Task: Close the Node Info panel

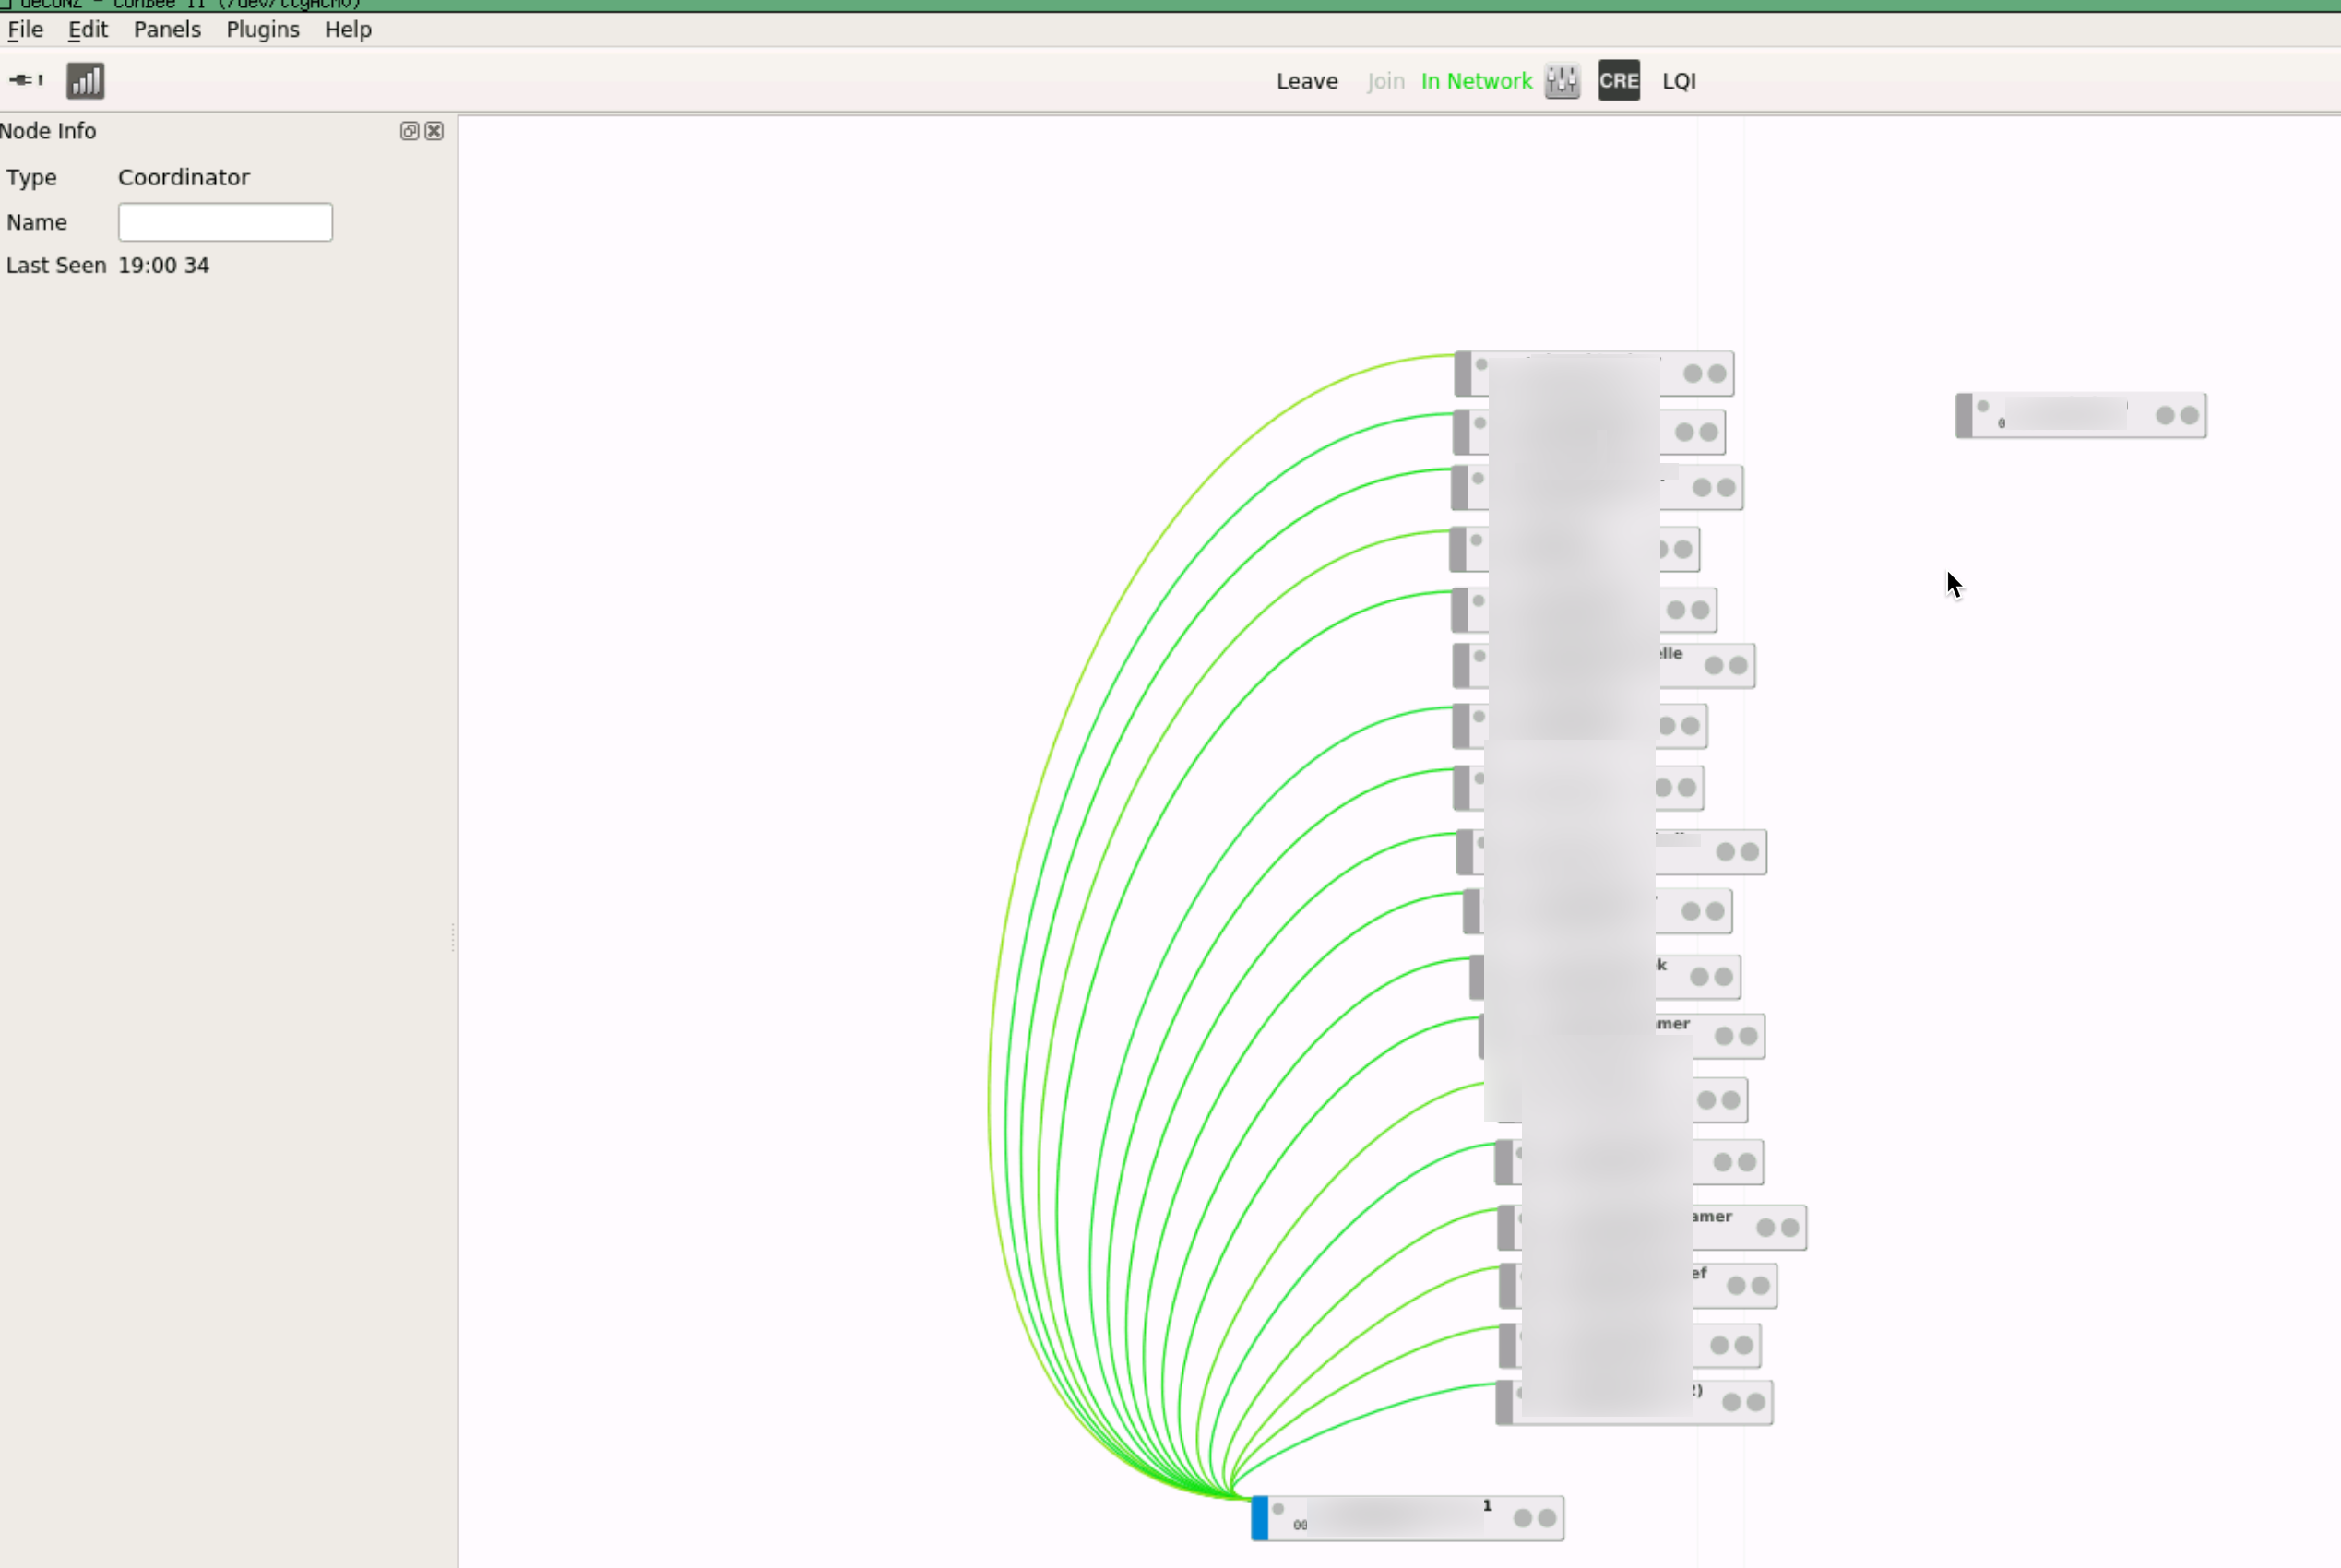Action: pyautogui.click(x=434, y=131)
